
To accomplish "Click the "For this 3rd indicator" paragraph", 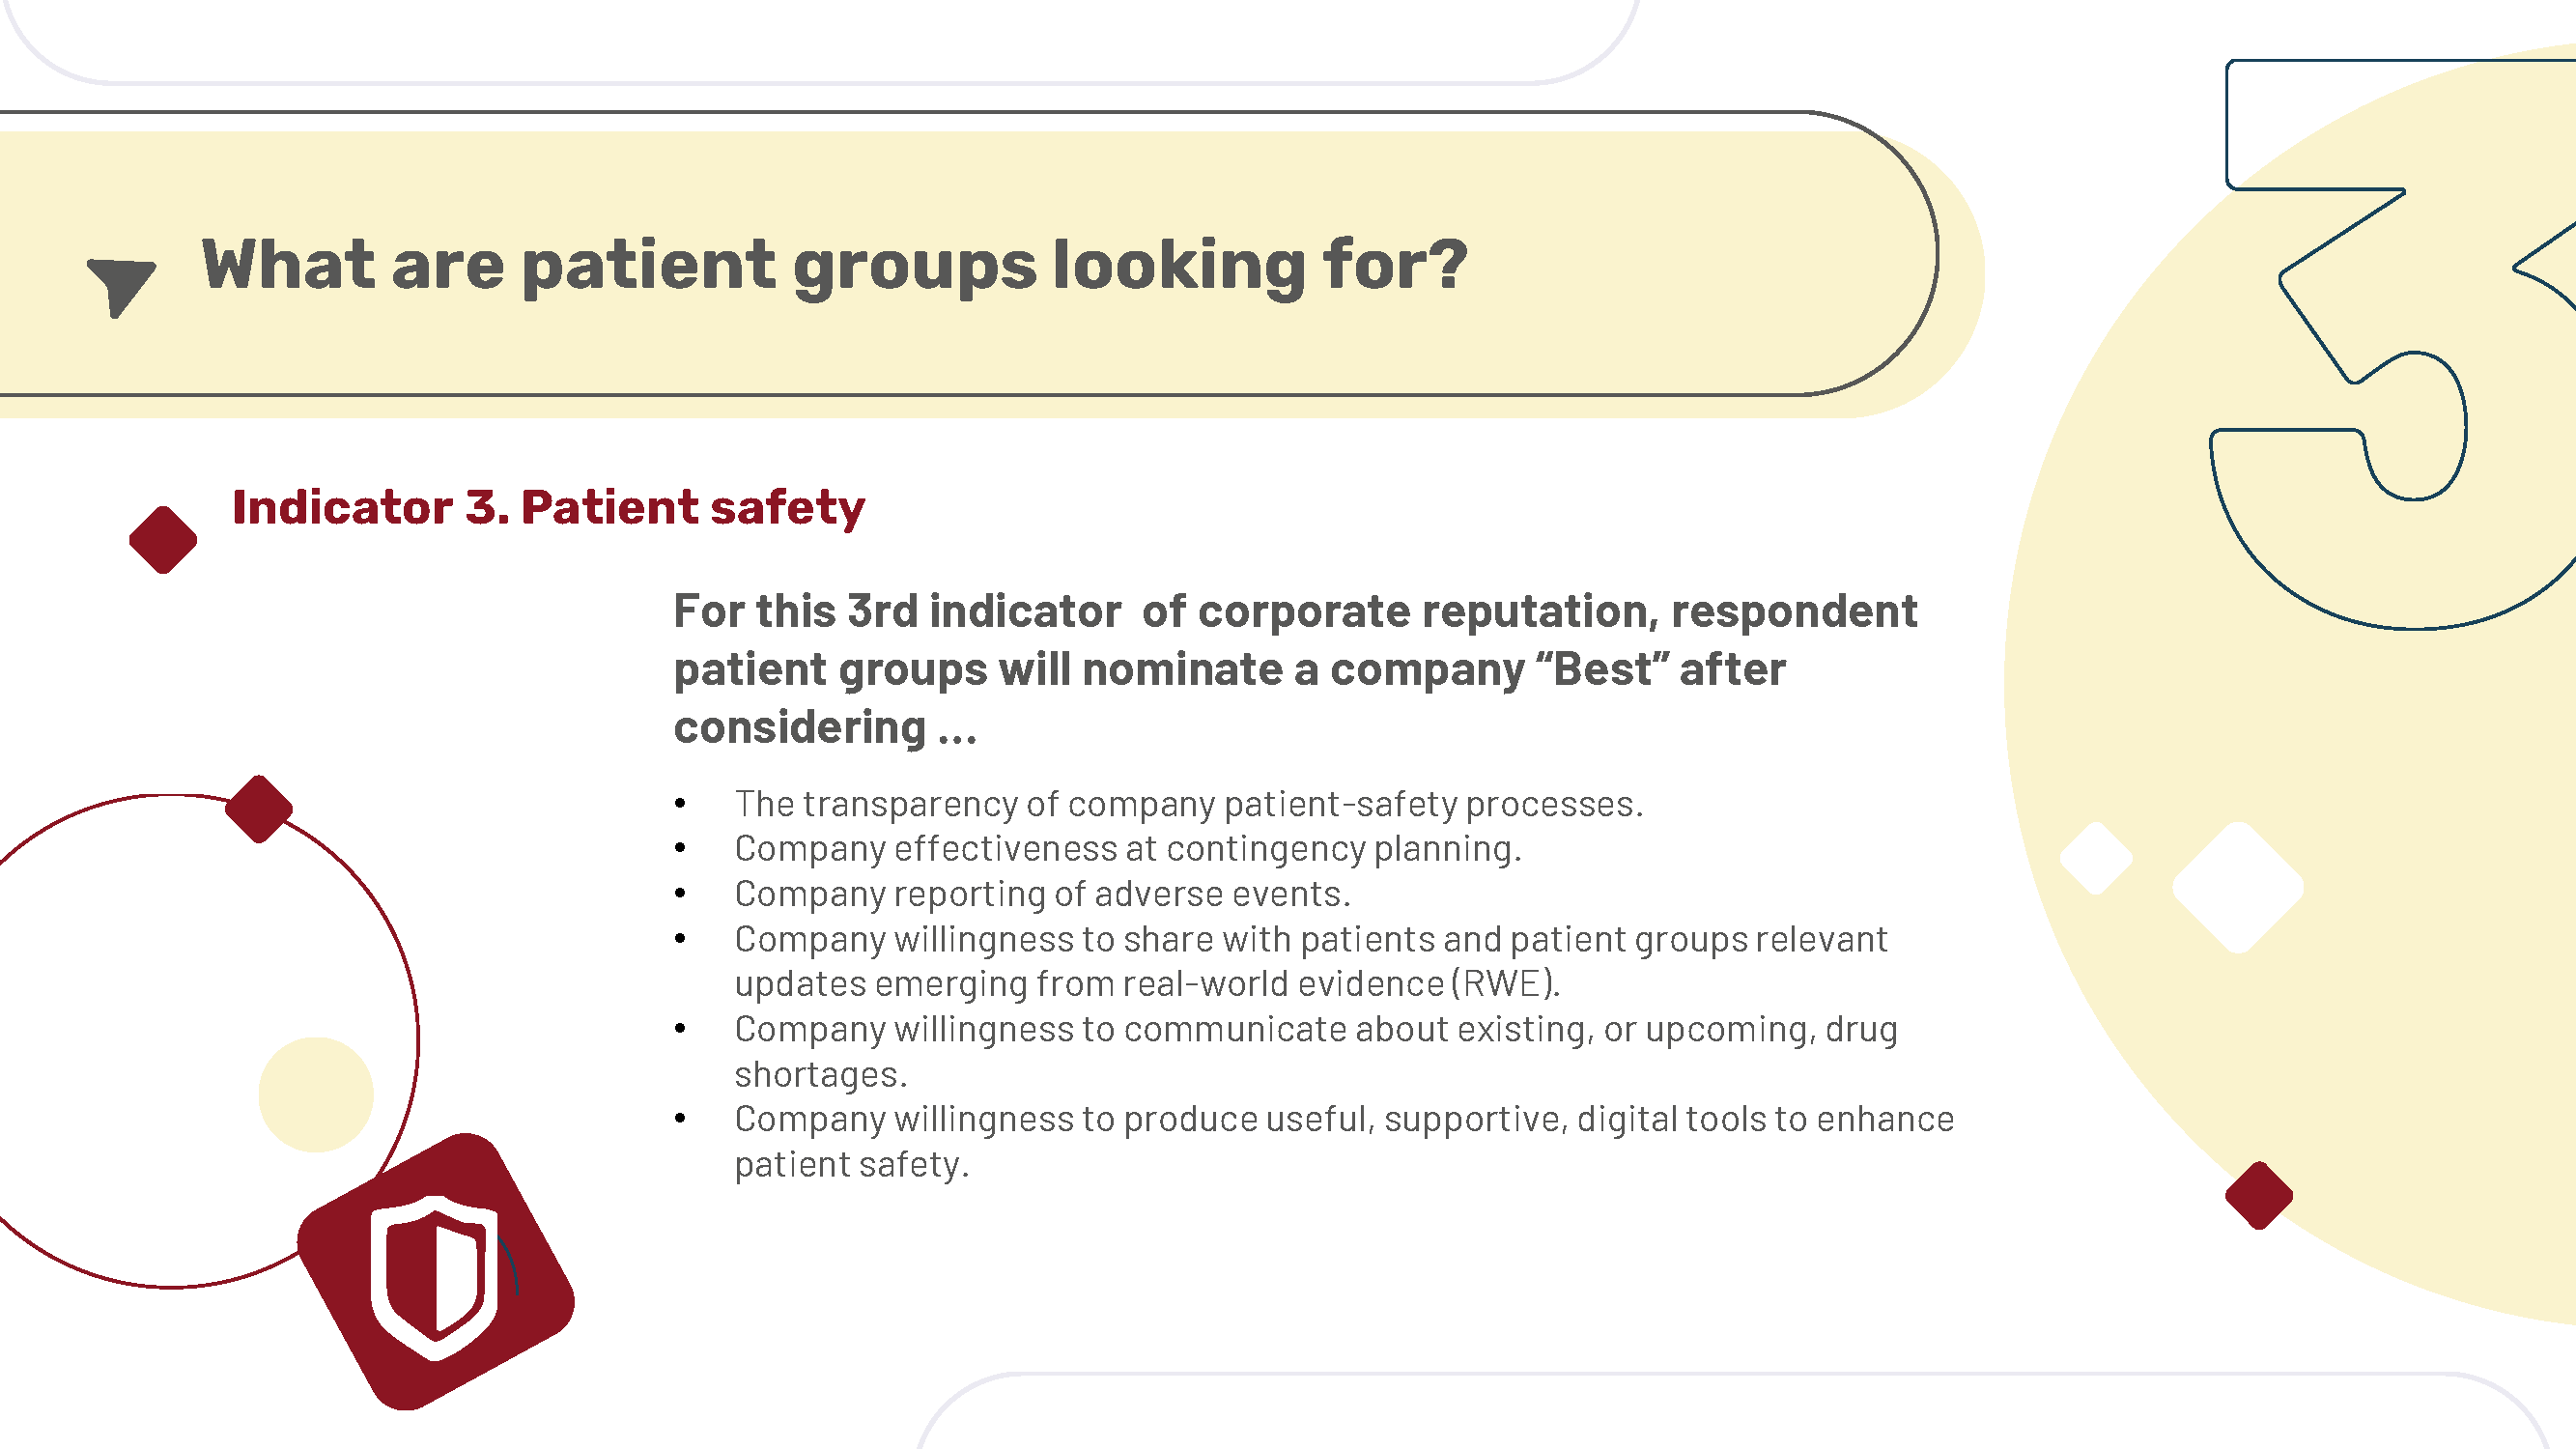I will click(1295, 669).
